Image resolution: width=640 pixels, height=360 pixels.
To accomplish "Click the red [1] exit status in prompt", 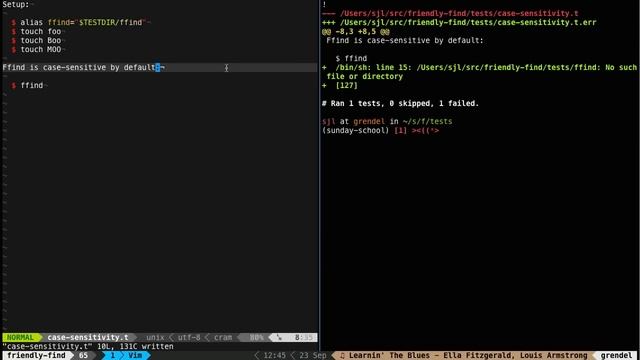I will (x=400, y=131).
